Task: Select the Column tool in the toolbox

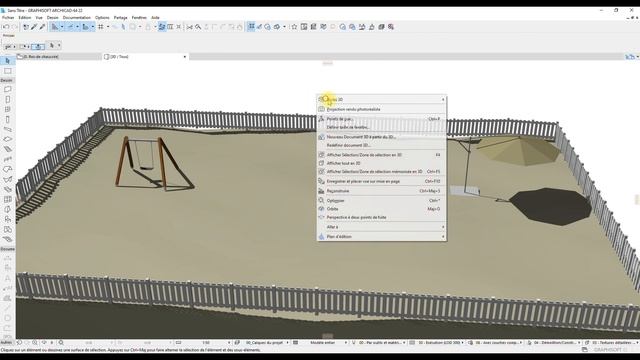Action: point(7,120)
